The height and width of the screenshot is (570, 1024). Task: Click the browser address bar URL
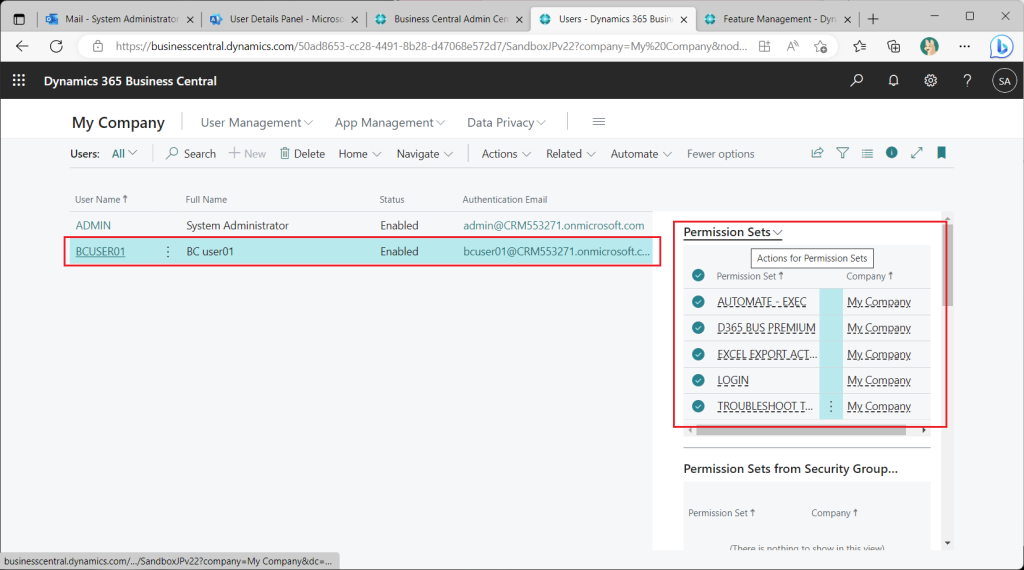point(431,46)
